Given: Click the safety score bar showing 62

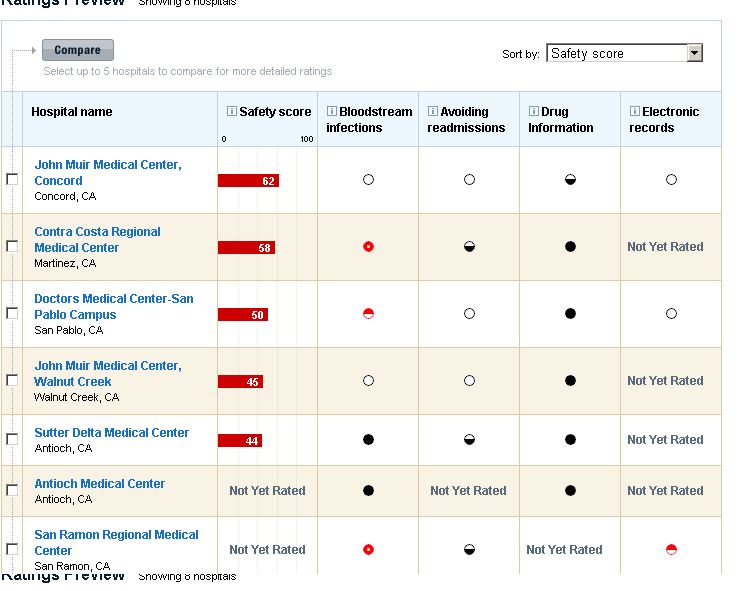Looking at the screenshot, I should (248, 181).
